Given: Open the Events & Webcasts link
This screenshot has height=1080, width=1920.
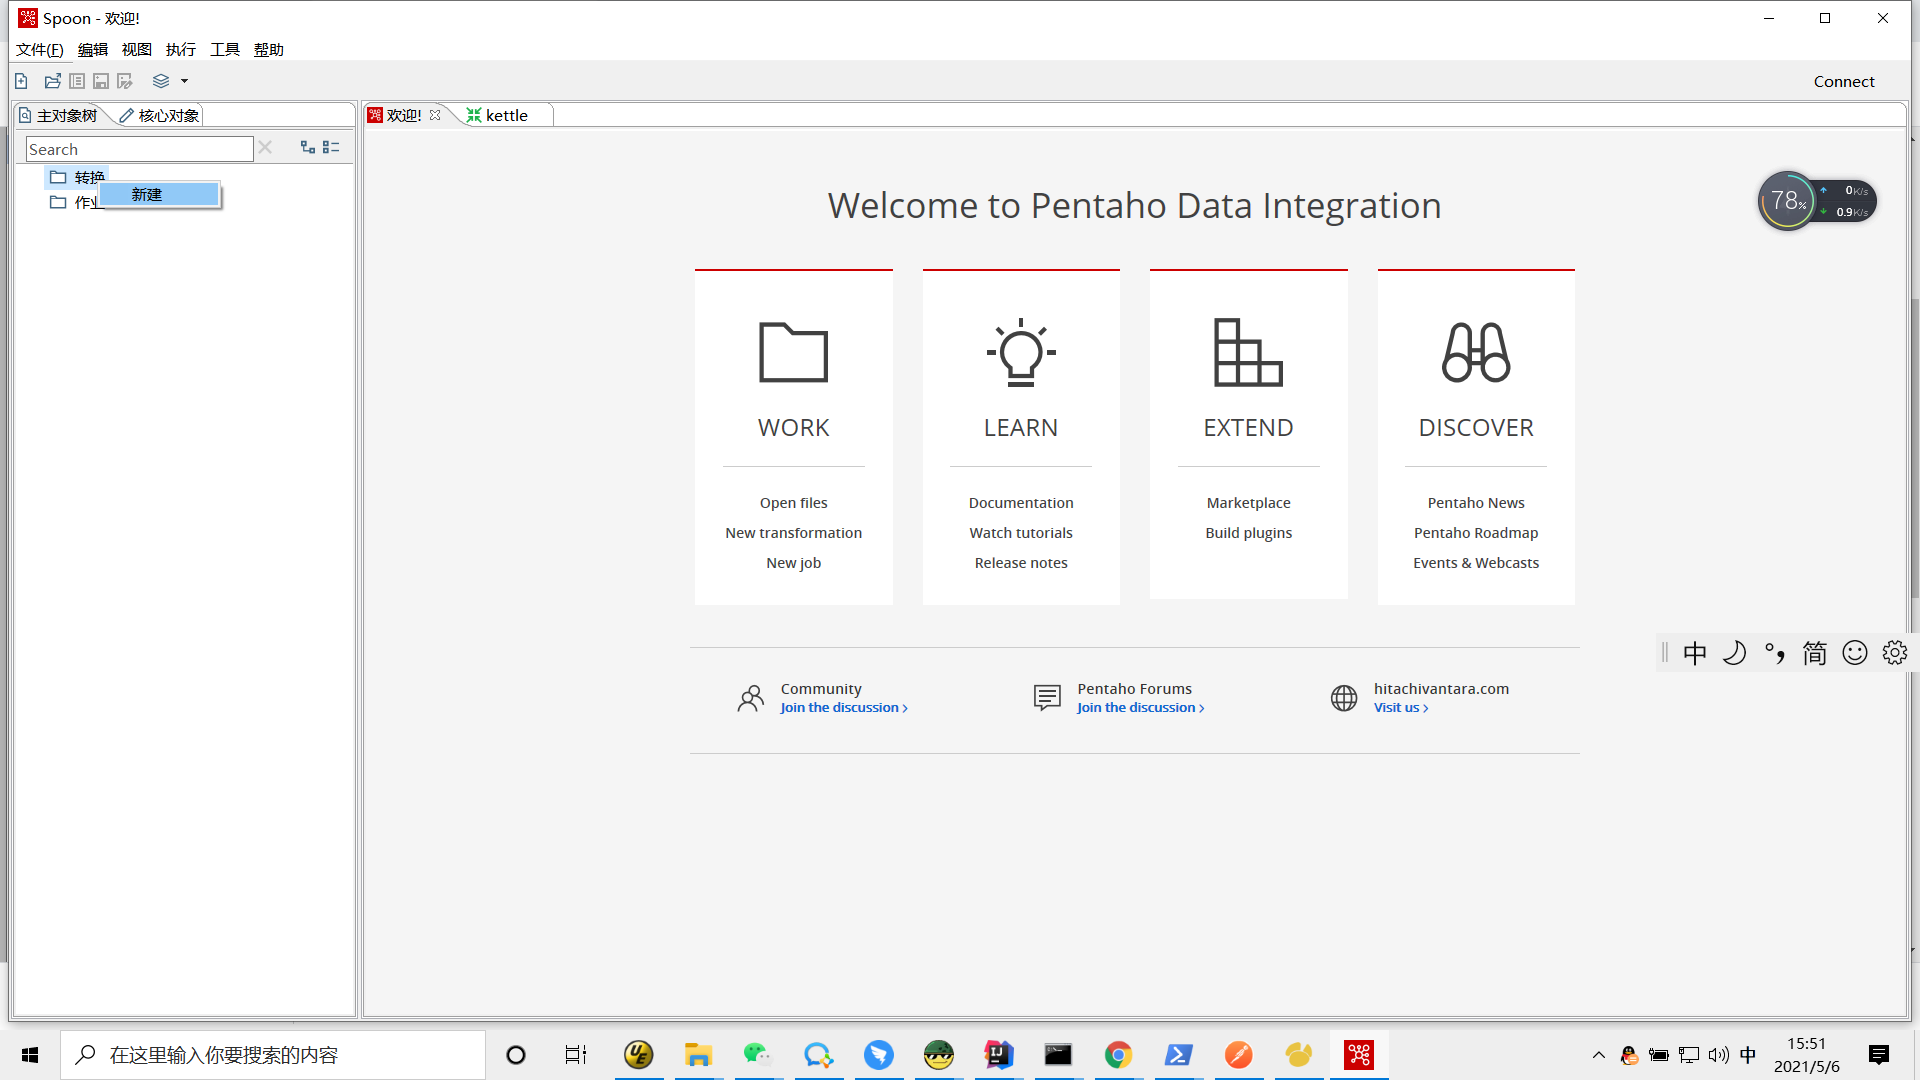Looking at the screenshot, I should tap(1476, 563).
